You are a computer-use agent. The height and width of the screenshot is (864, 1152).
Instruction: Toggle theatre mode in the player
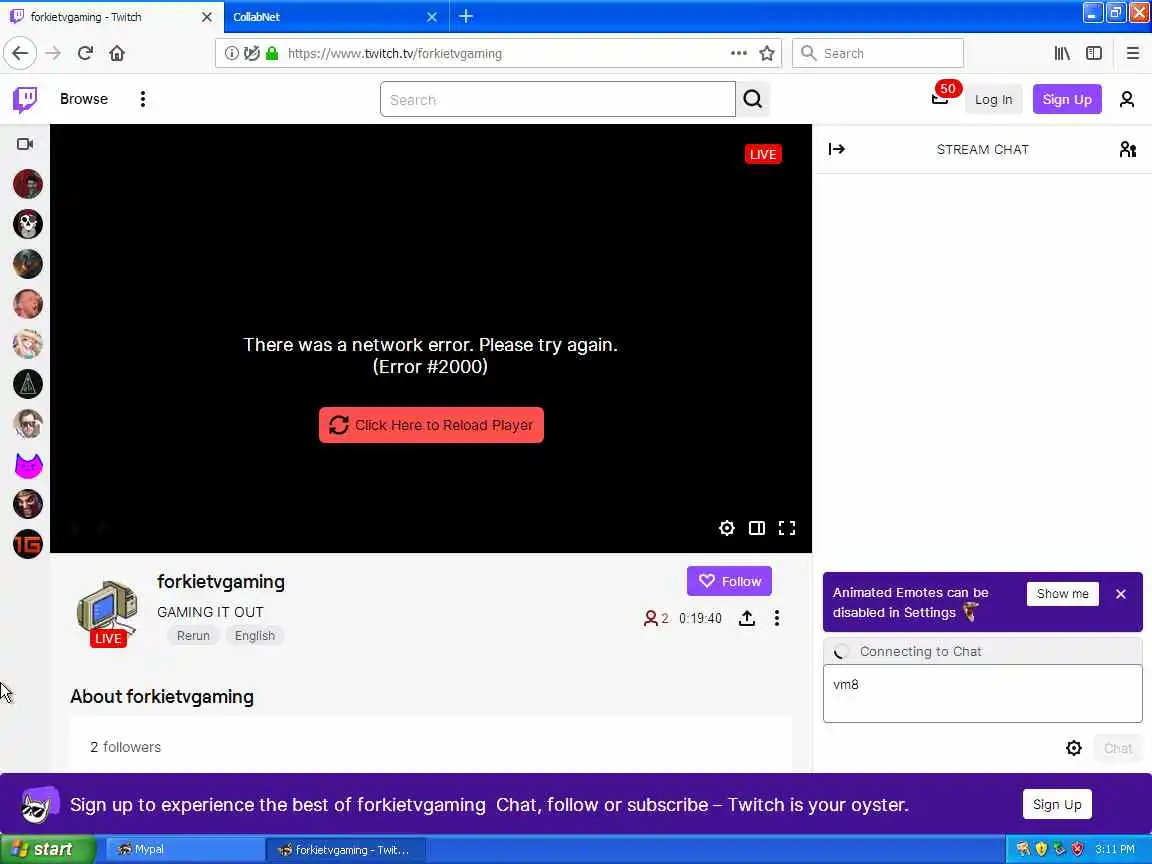(x=757, y=528)
